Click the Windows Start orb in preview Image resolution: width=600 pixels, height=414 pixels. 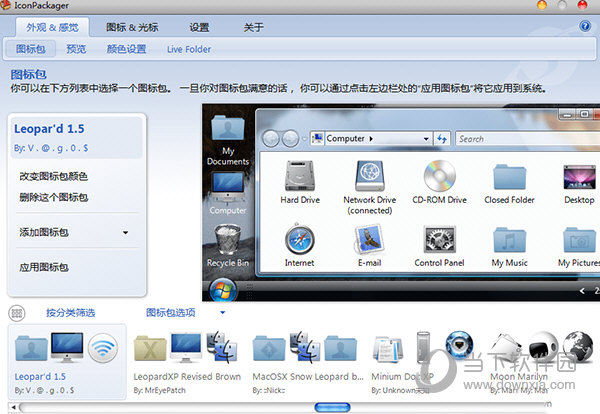tap(223, 291)
